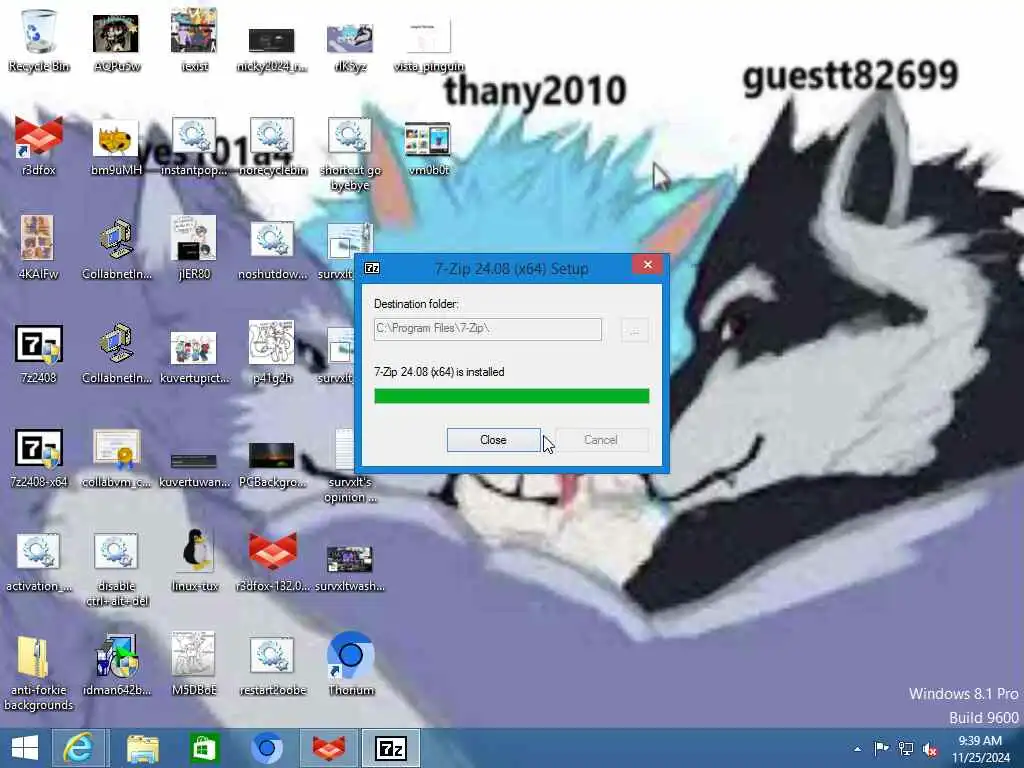Click the disabled Cancel button in 7-Zip Setup
Screen dimensions: 1024x768
tap(601, 440)
